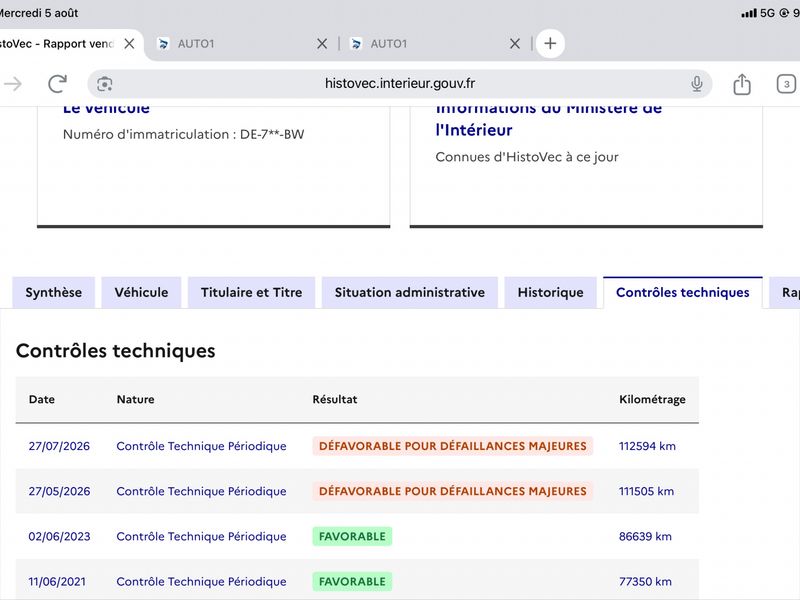The height and width of the screenshot is (600, 800).
Task: Select the mileage 112594 km
Action: click(x=647, y=446)
